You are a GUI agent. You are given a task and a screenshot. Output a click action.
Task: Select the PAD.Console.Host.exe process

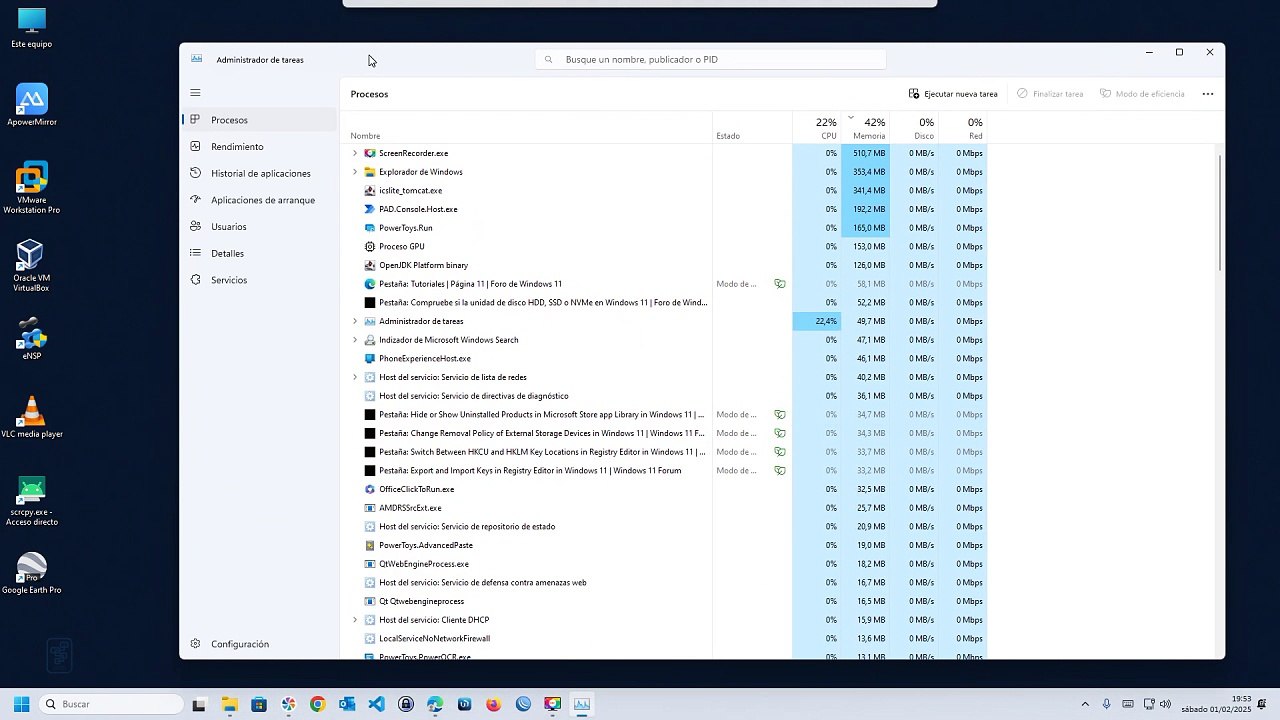tap(665, 209)
